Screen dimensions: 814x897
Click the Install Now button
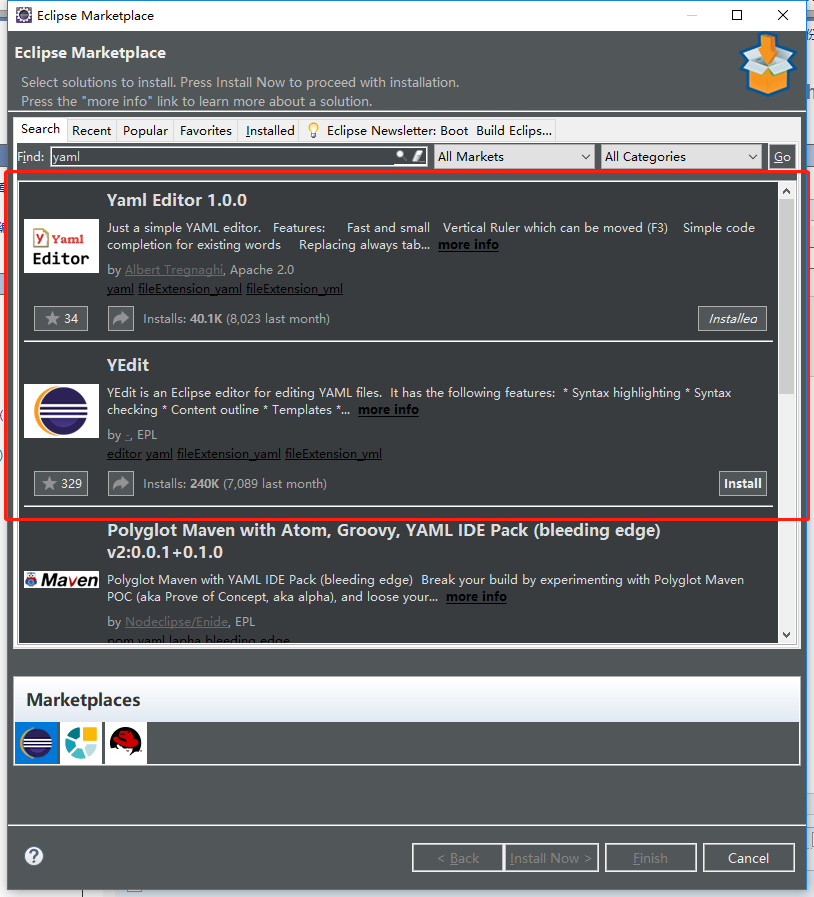[x=551, y=858]
